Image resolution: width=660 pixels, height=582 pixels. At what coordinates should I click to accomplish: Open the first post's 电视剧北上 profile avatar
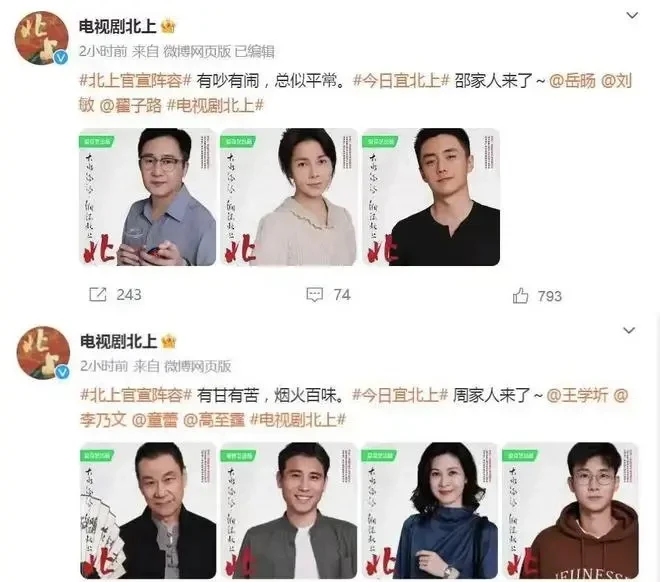41,39
